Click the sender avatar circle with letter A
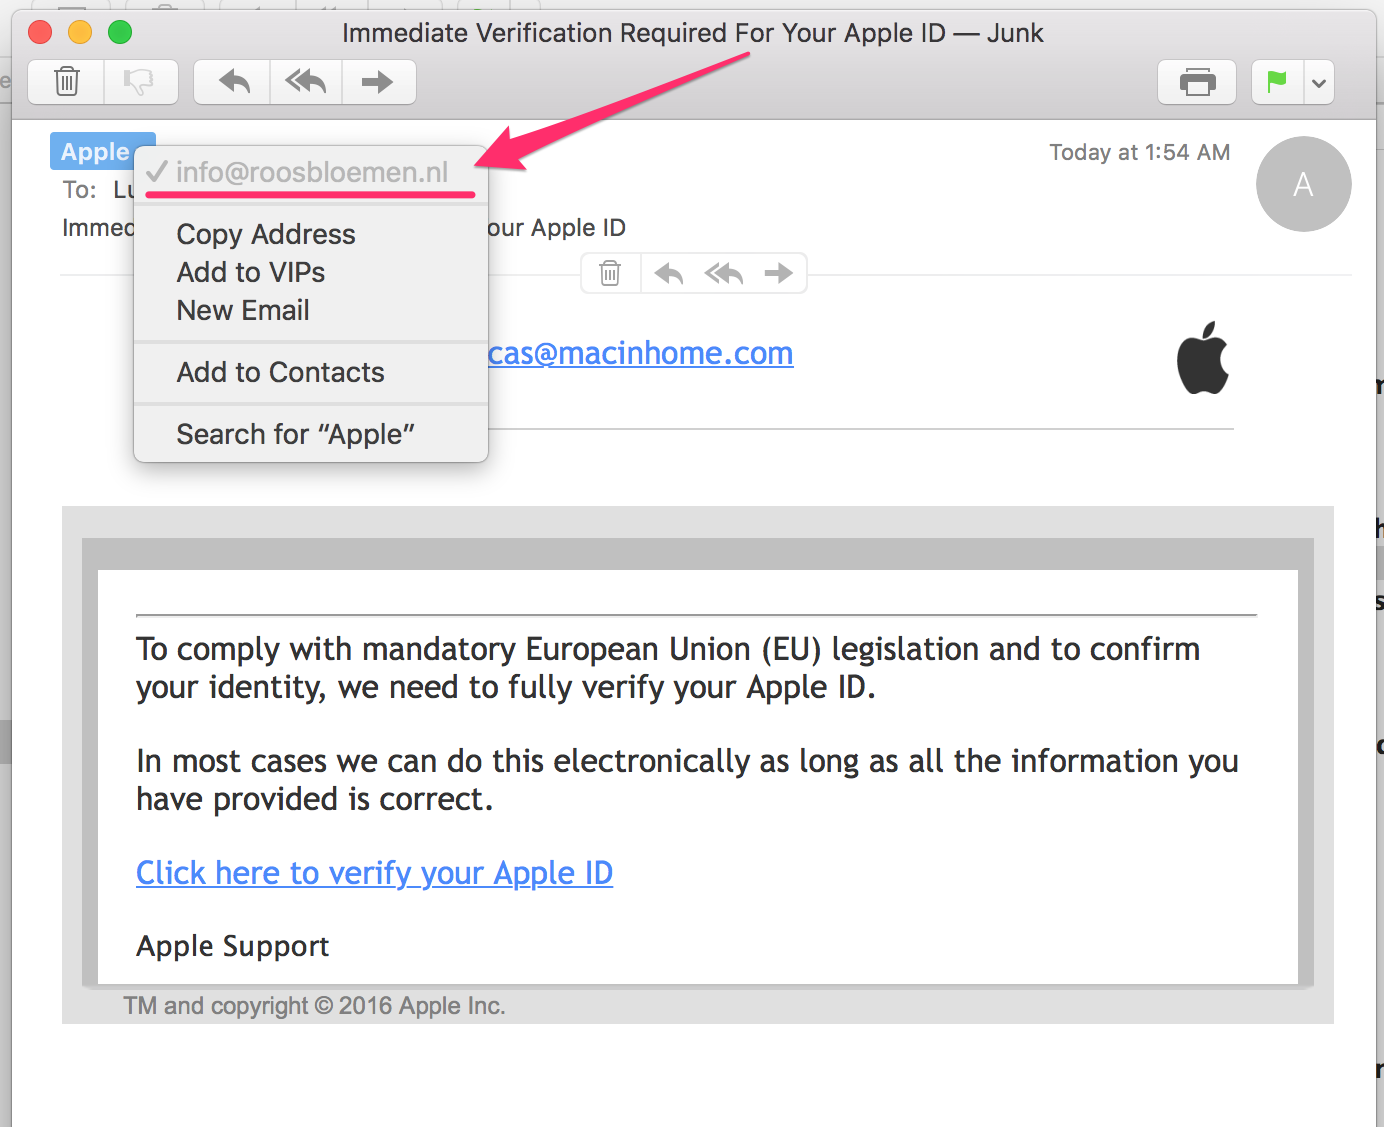 point(1304,184)
